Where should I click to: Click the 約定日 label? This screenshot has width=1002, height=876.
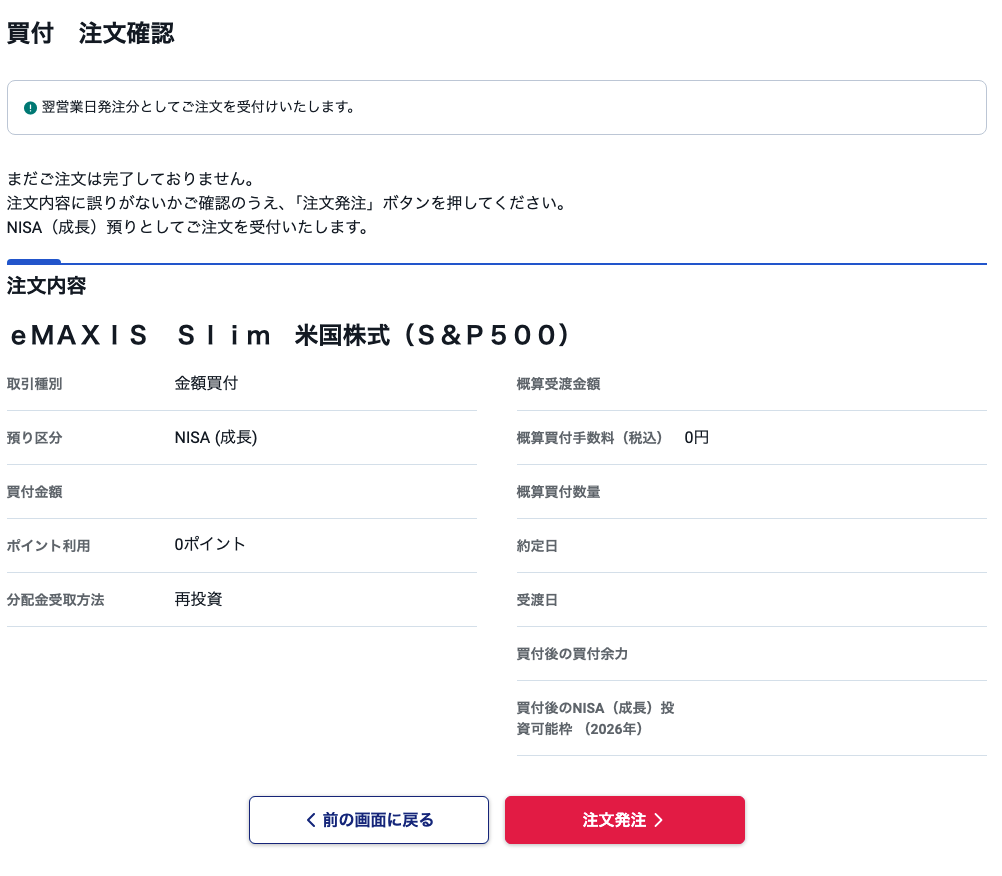click(537, 546)
